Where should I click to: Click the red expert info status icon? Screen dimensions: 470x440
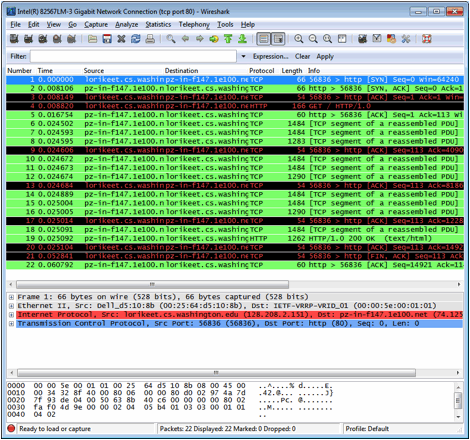tap(11, 428)
